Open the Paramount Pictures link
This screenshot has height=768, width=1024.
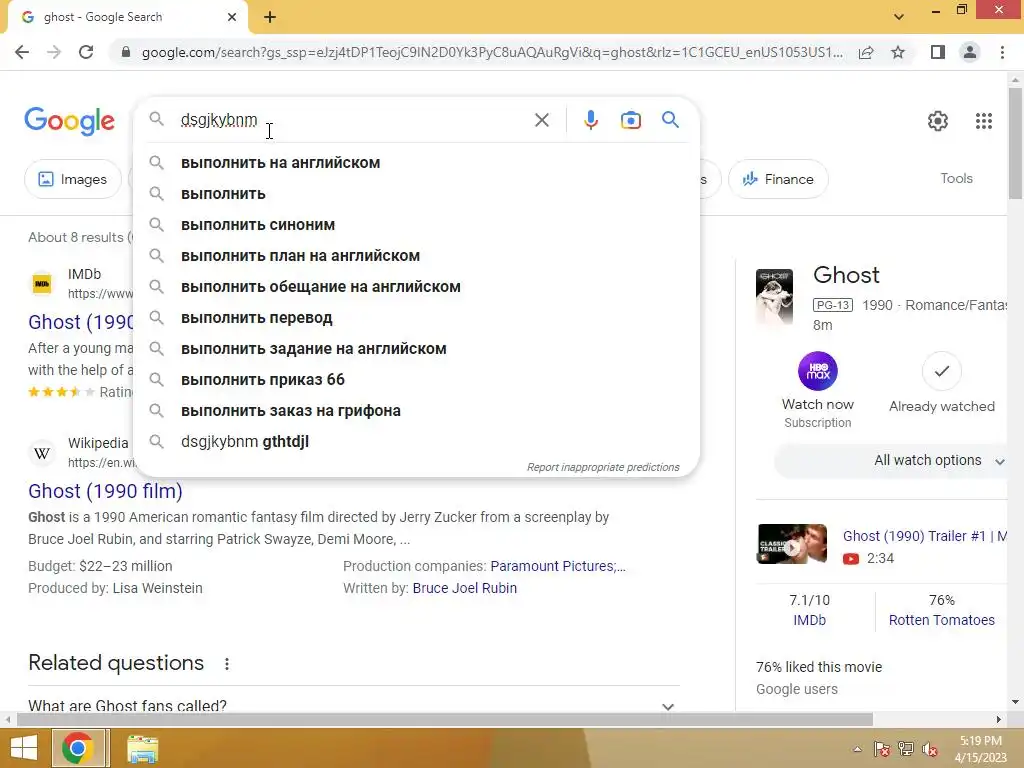click(558, 566)
